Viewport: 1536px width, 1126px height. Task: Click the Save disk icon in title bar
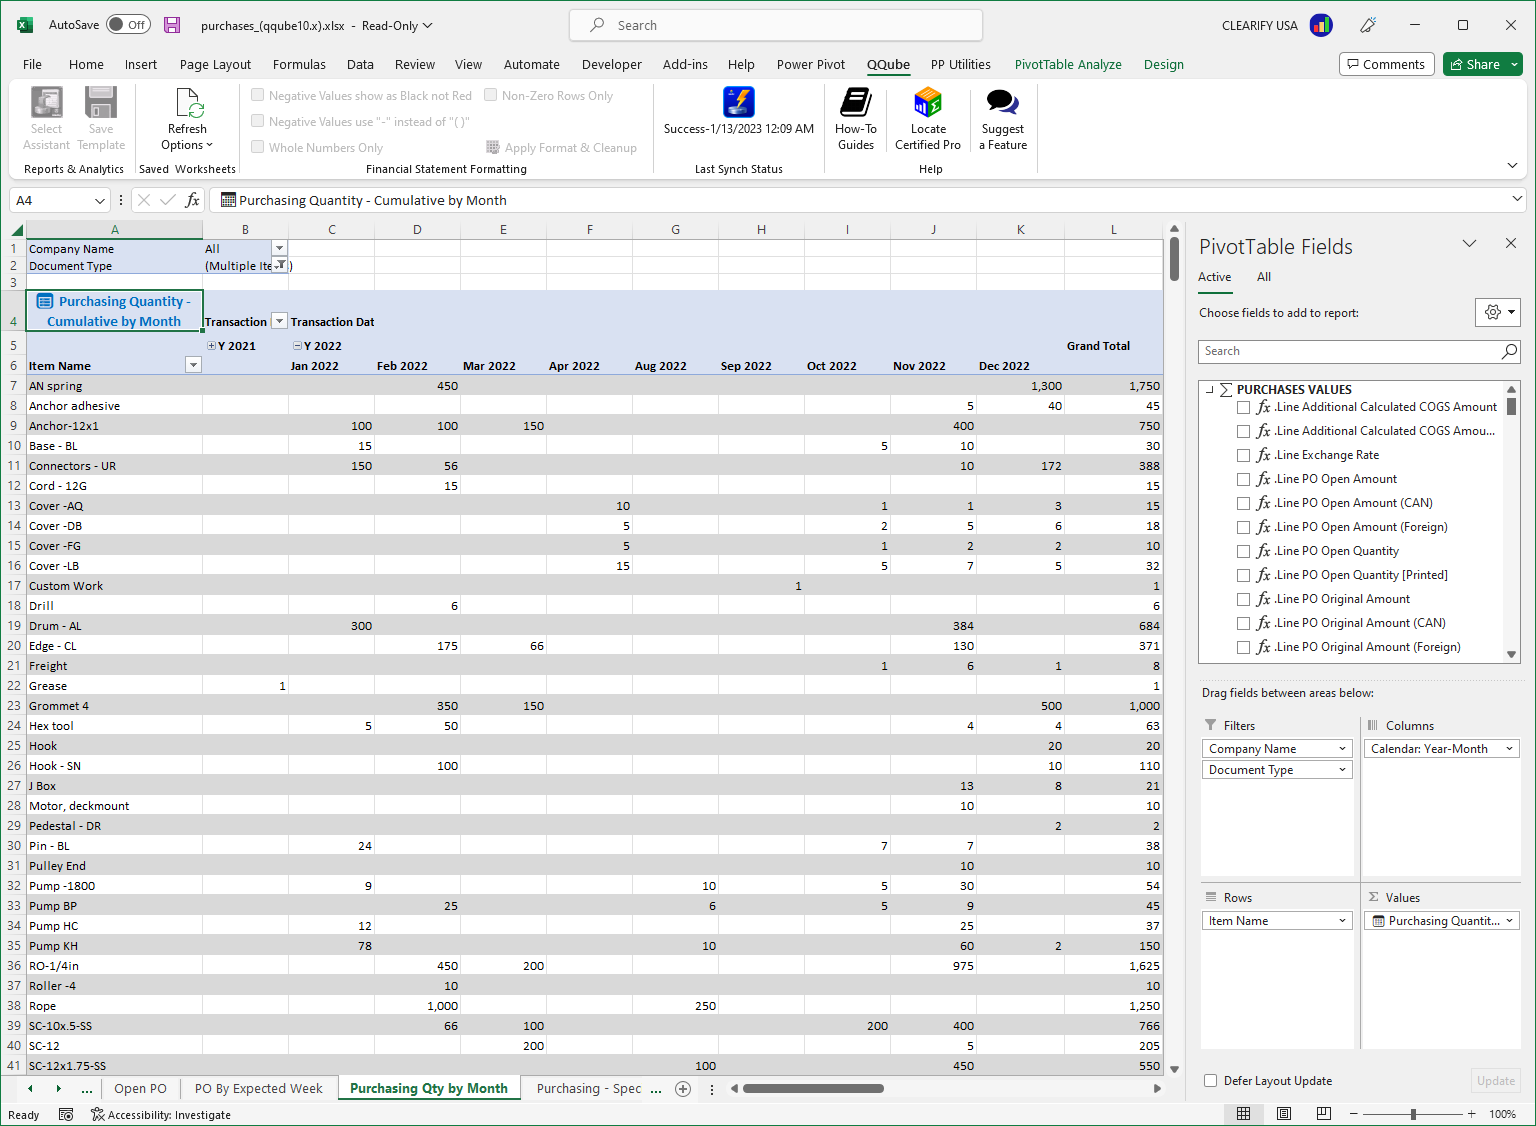[172, 25]
